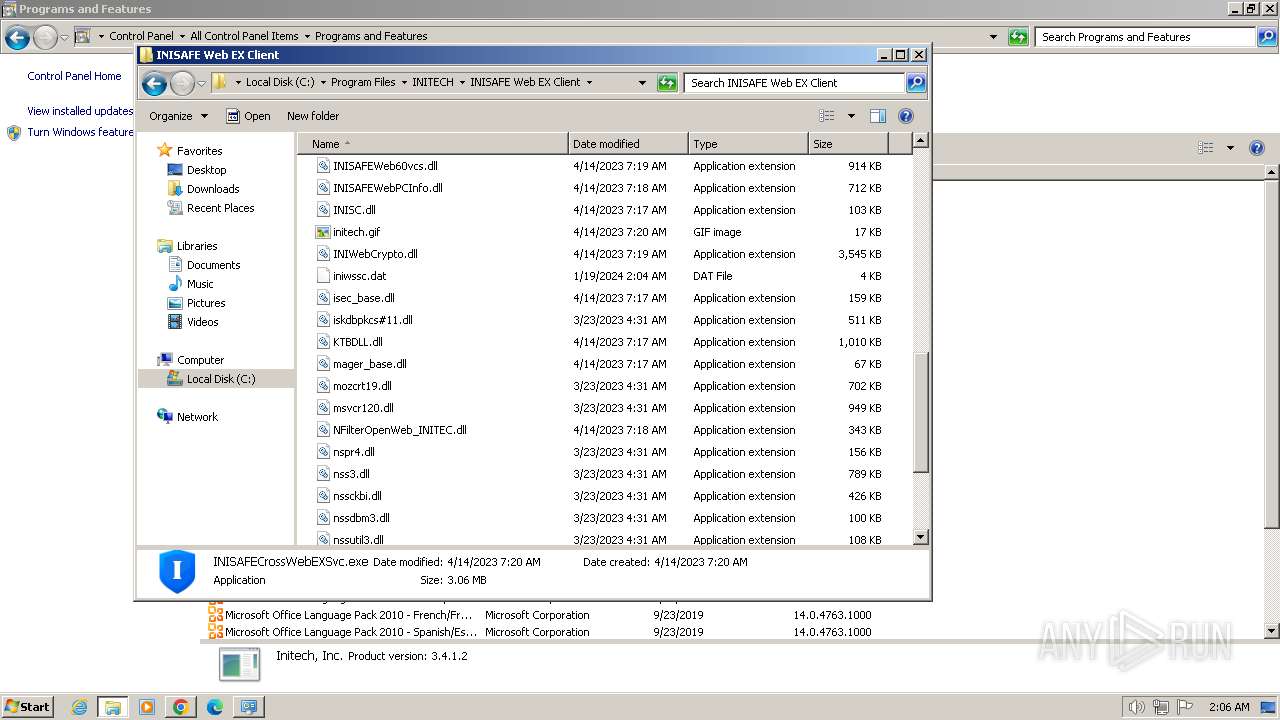This screenshot has height=720, width=1280.
Task: Select Microsoft Office Language Pack French row
Action: coord(539,615)
